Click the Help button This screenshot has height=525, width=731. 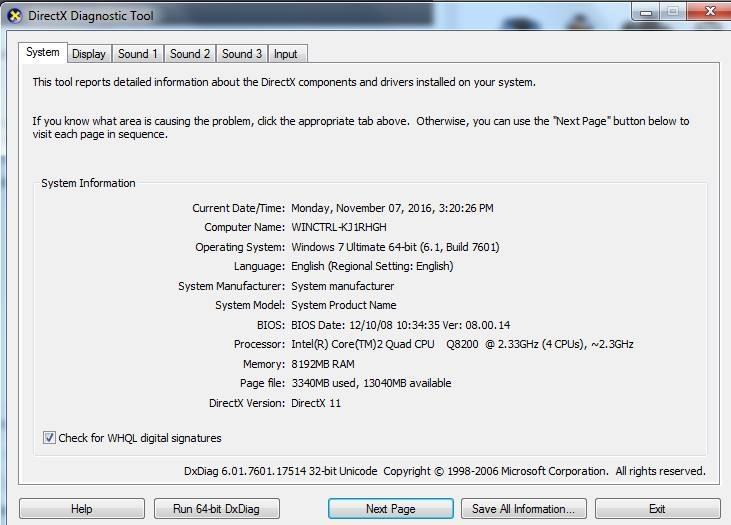(x=82, y=509)
